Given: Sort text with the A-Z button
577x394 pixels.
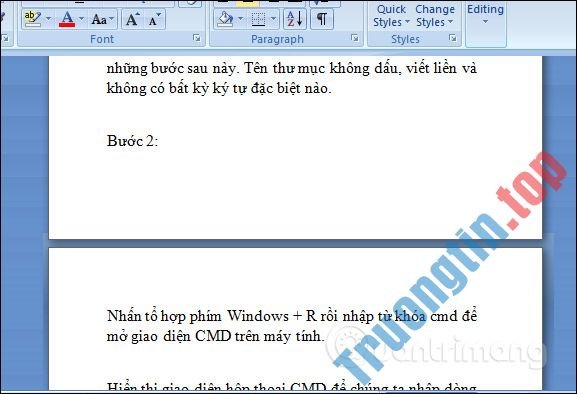Looking at the screenshot, I should point(295,19).
